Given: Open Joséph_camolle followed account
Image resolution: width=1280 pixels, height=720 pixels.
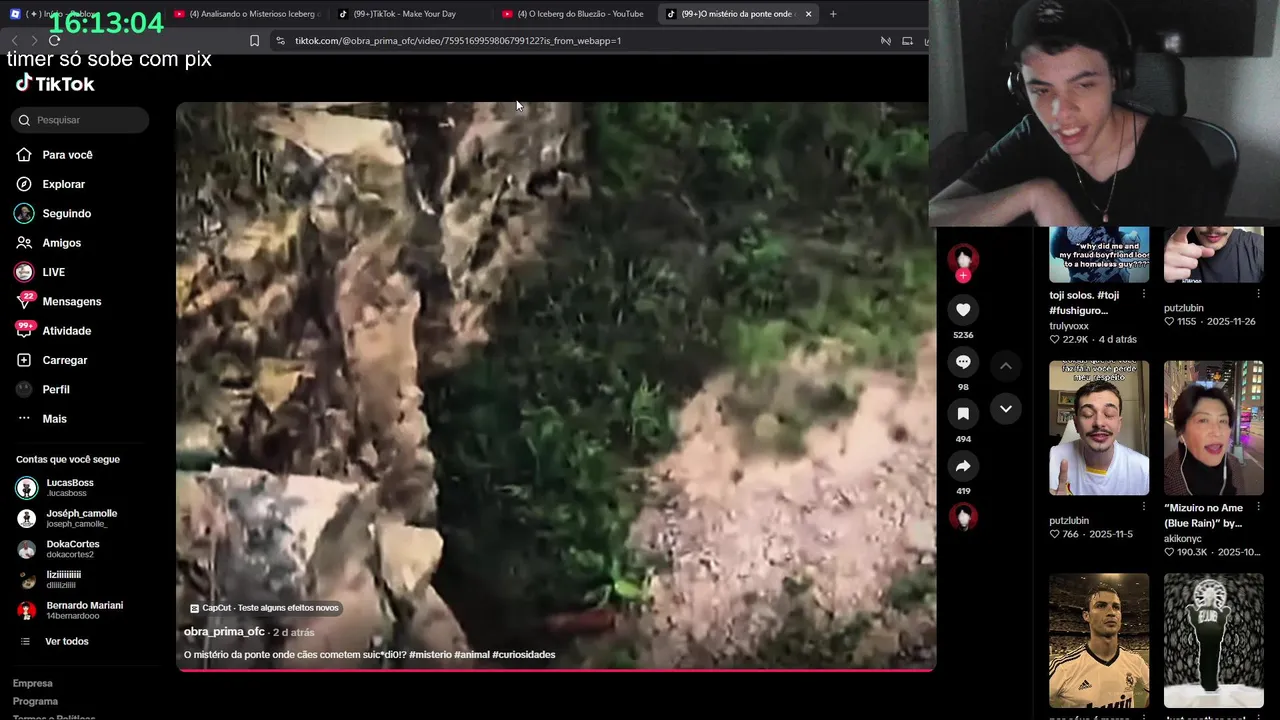Looking at the screenshot, I should 70,518.
